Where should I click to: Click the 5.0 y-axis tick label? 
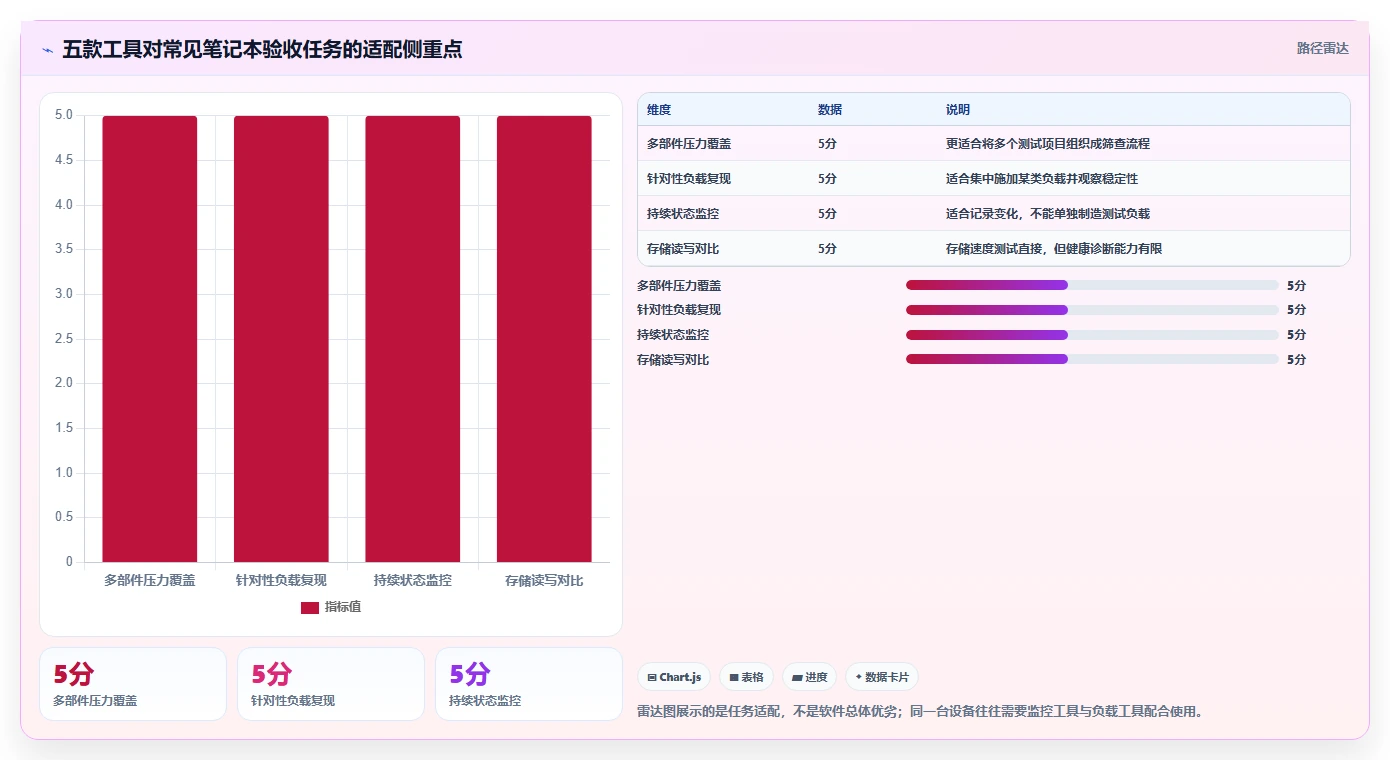64,115
